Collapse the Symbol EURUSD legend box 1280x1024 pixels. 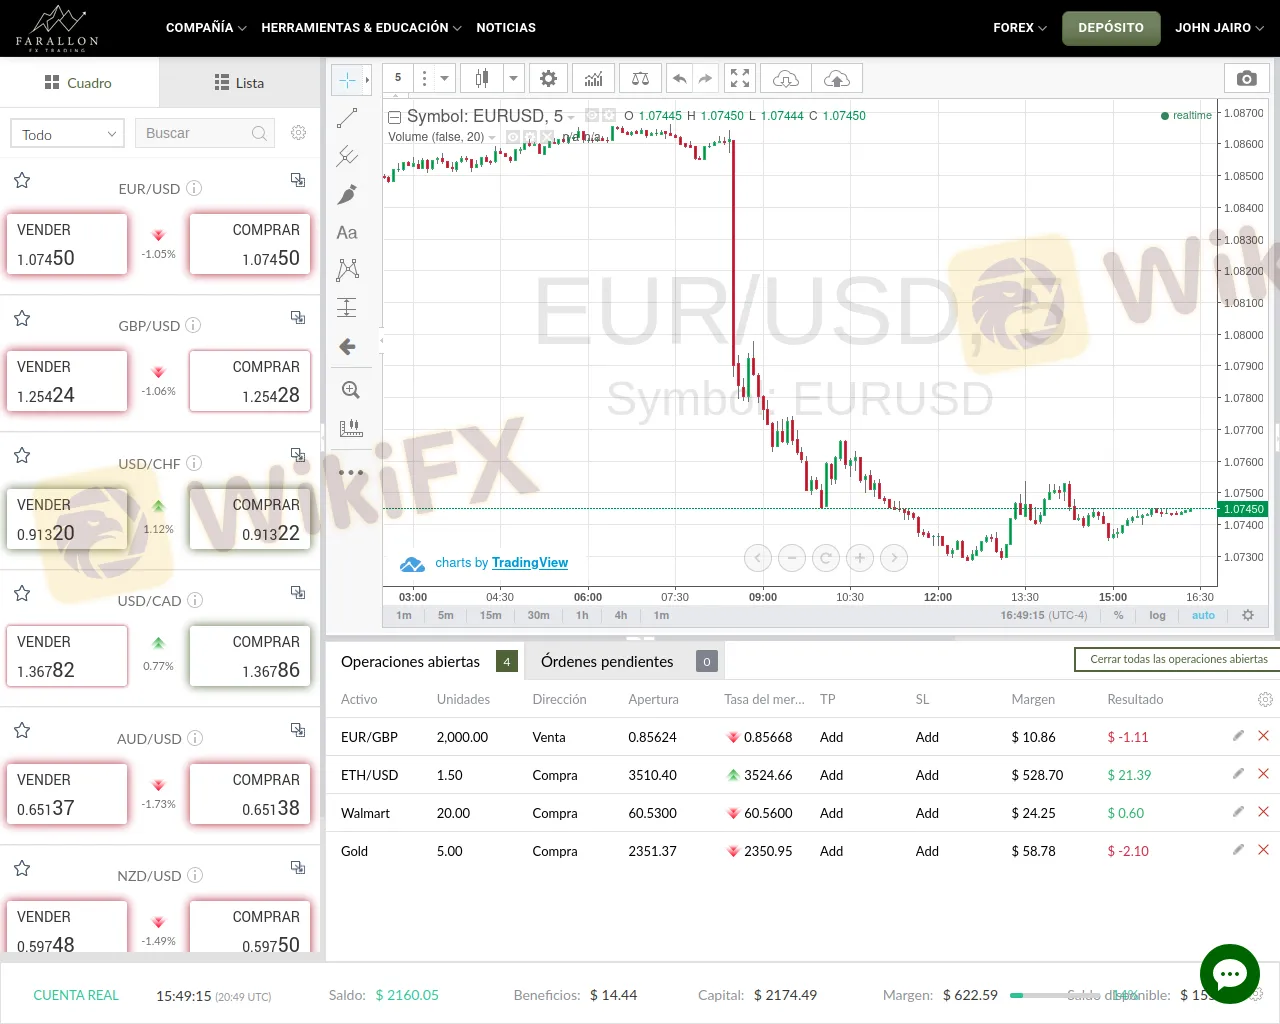(394, 117)
